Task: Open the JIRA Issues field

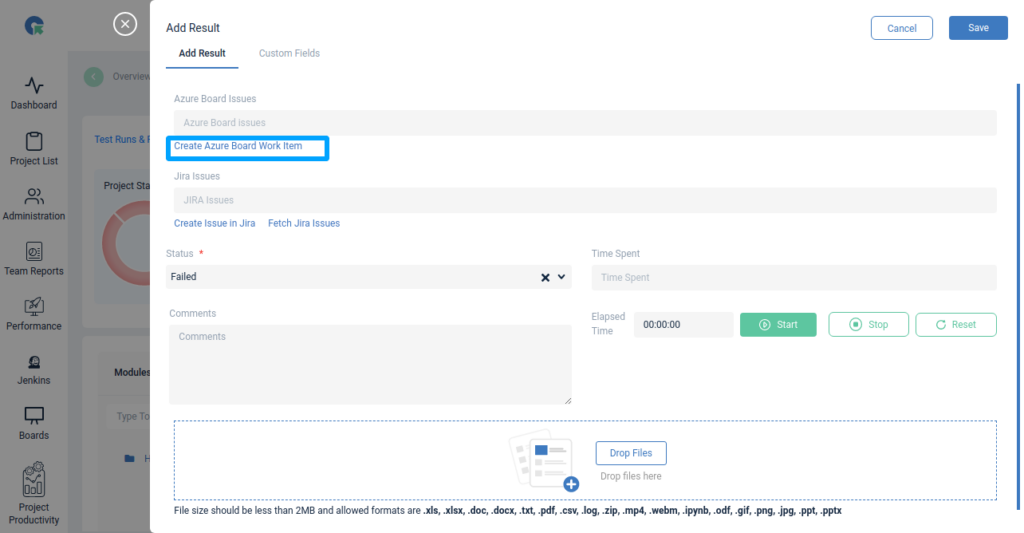Action: [x=585, y=200]
